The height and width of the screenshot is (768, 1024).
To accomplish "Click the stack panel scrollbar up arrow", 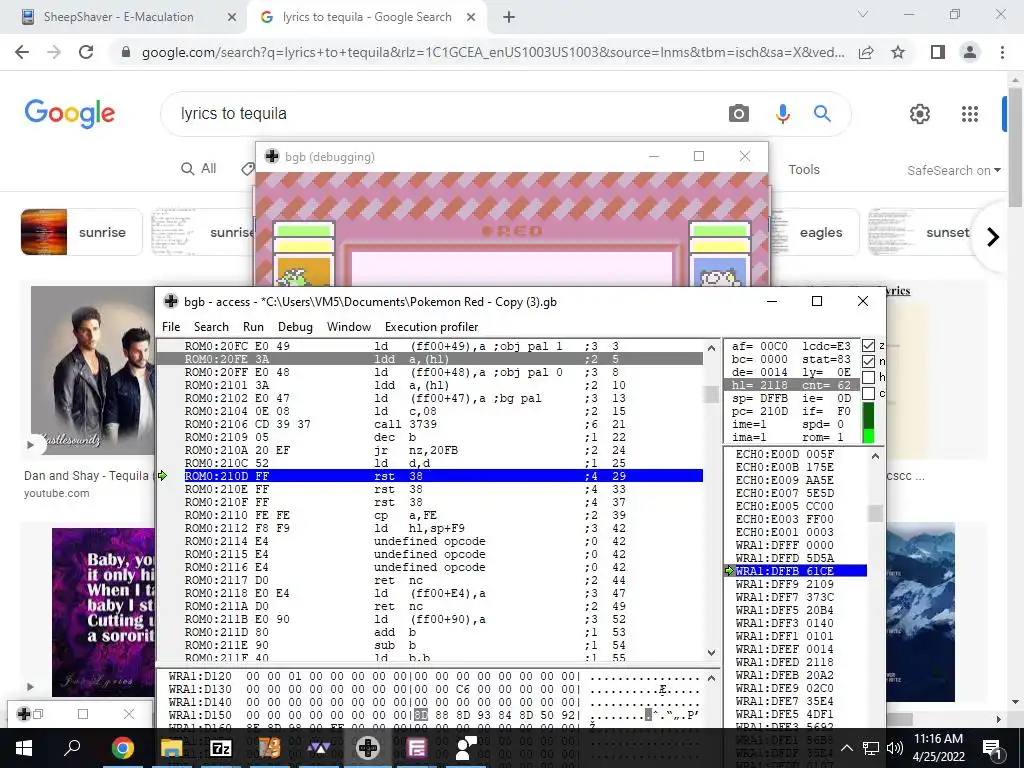I will tap(876, 456).
